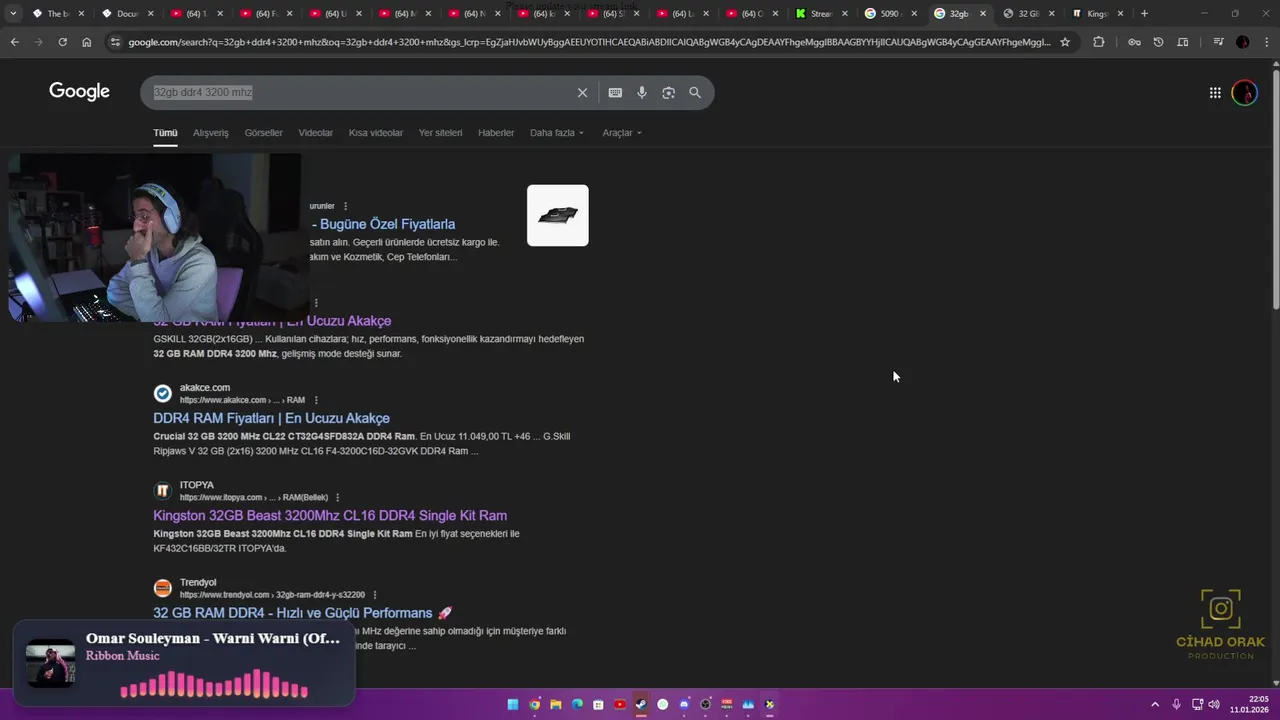Open the Windows Start menu

513,704
